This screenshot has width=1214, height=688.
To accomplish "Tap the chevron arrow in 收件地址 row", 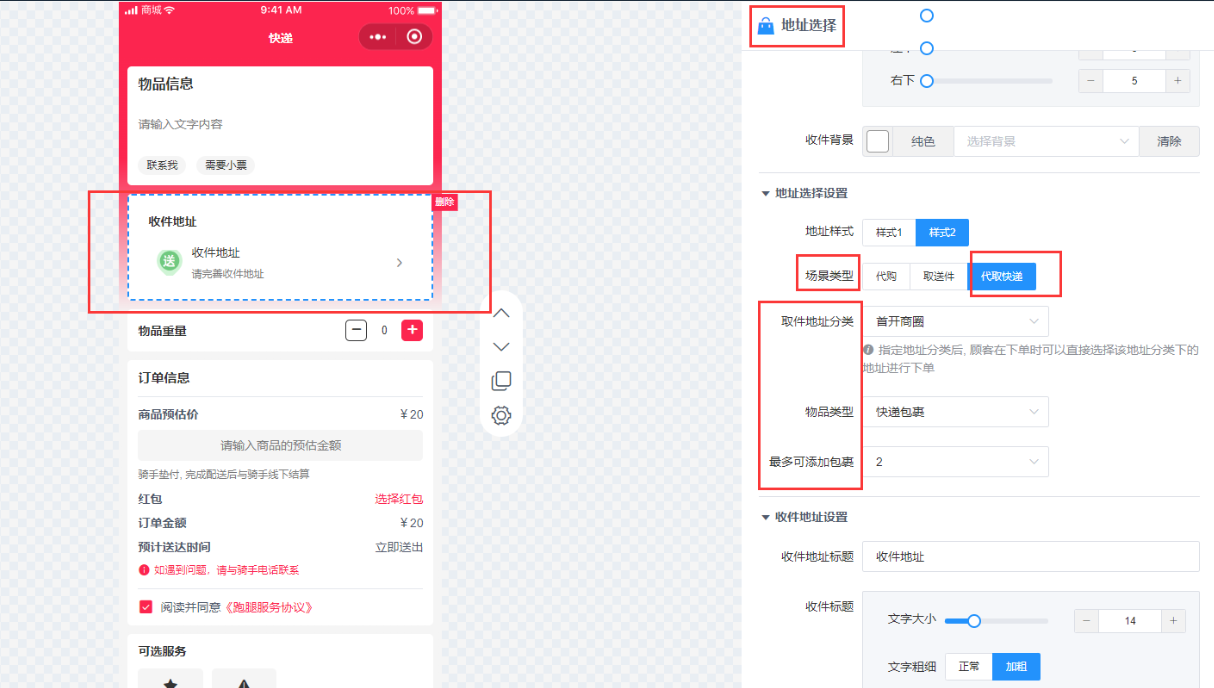I will coord(399,263).
